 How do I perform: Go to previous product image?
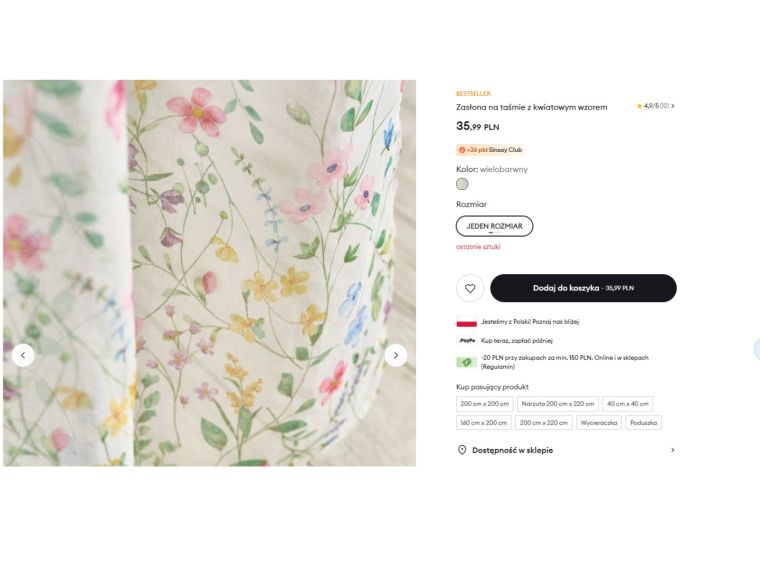pyautogui.click(x=23, y=355)
